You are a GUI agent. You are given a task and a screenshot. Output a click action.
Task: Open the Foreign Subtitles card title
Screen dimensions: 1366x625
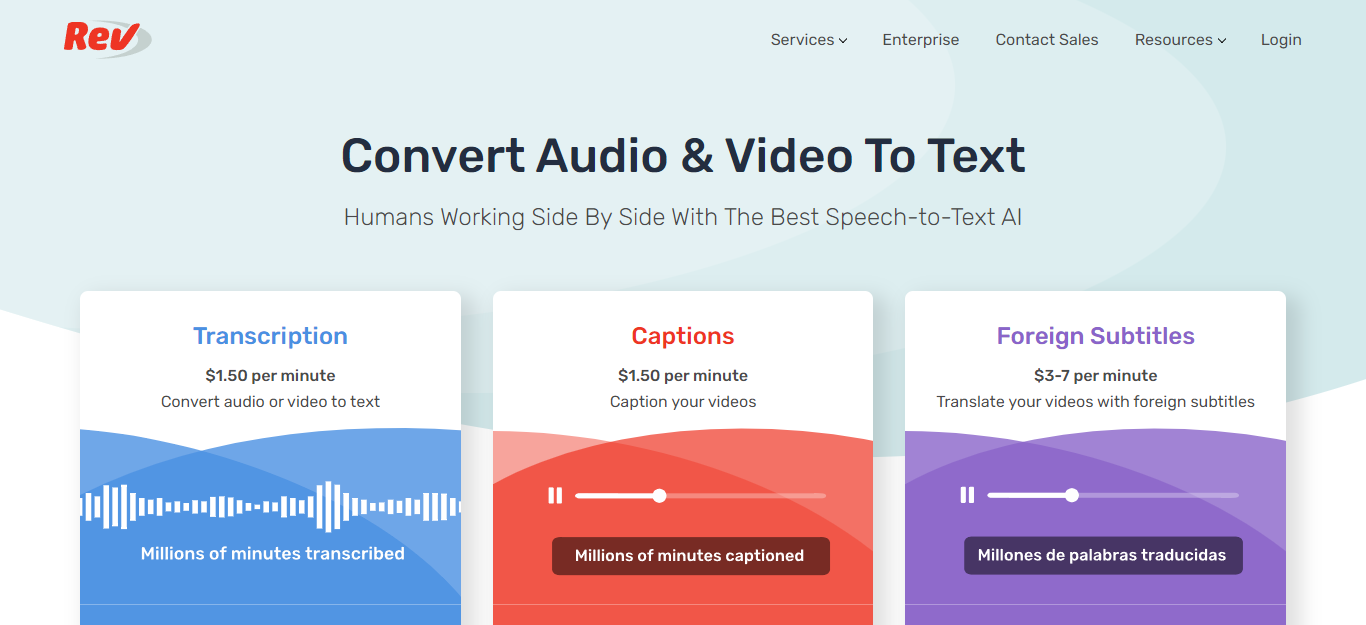click(x=1096, y=336)
